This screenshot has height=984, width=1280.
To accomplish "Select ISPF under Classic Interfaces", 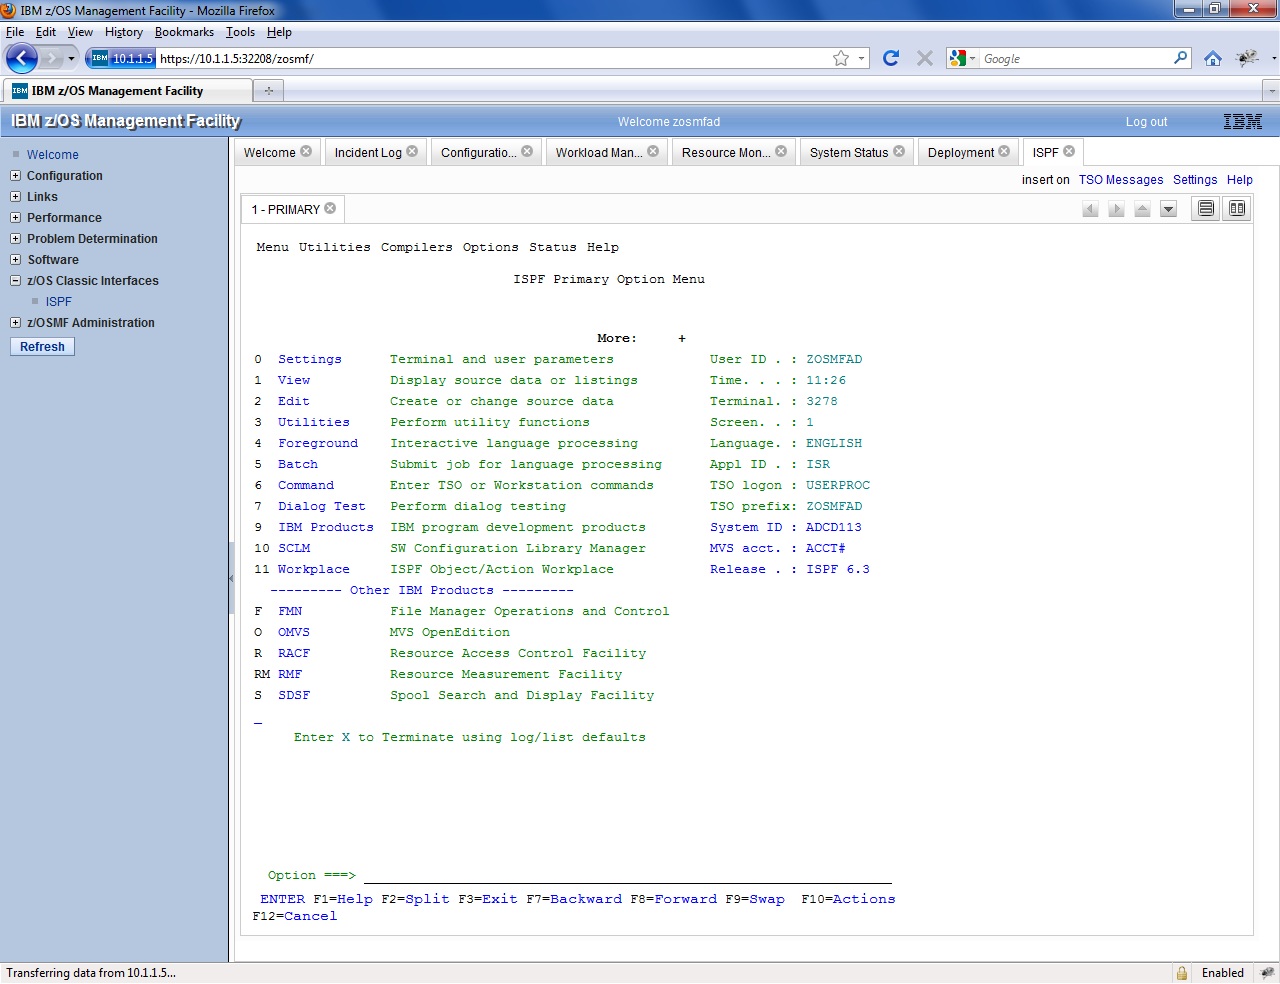I will tap(58, 301).
